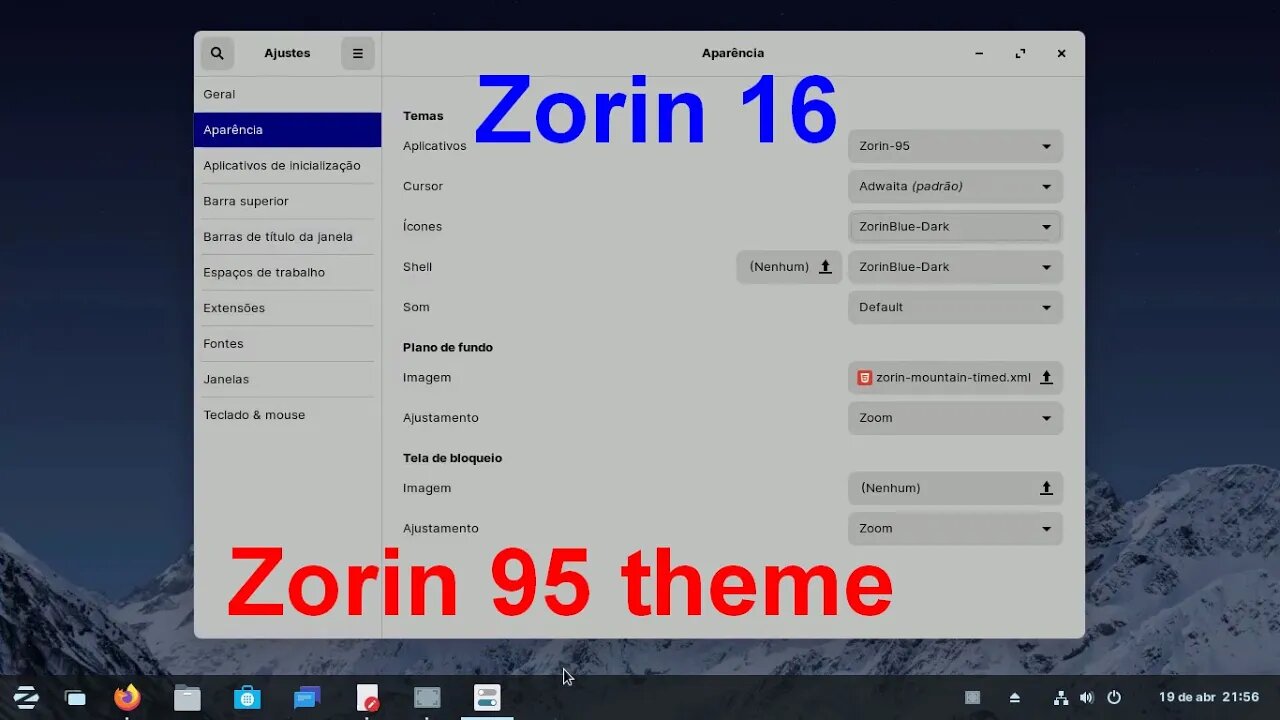Click the Shell (Nenhum) file chooser button
The width and height of the screenshot is (1280, 720).
point(789,267)
